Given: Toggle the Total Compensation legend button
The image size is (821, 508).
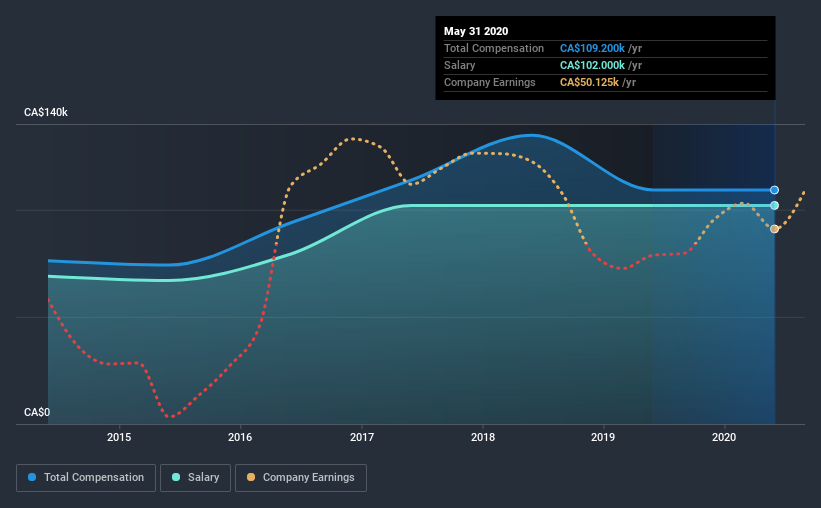Looking at the screenshot, I should [86, 478].
